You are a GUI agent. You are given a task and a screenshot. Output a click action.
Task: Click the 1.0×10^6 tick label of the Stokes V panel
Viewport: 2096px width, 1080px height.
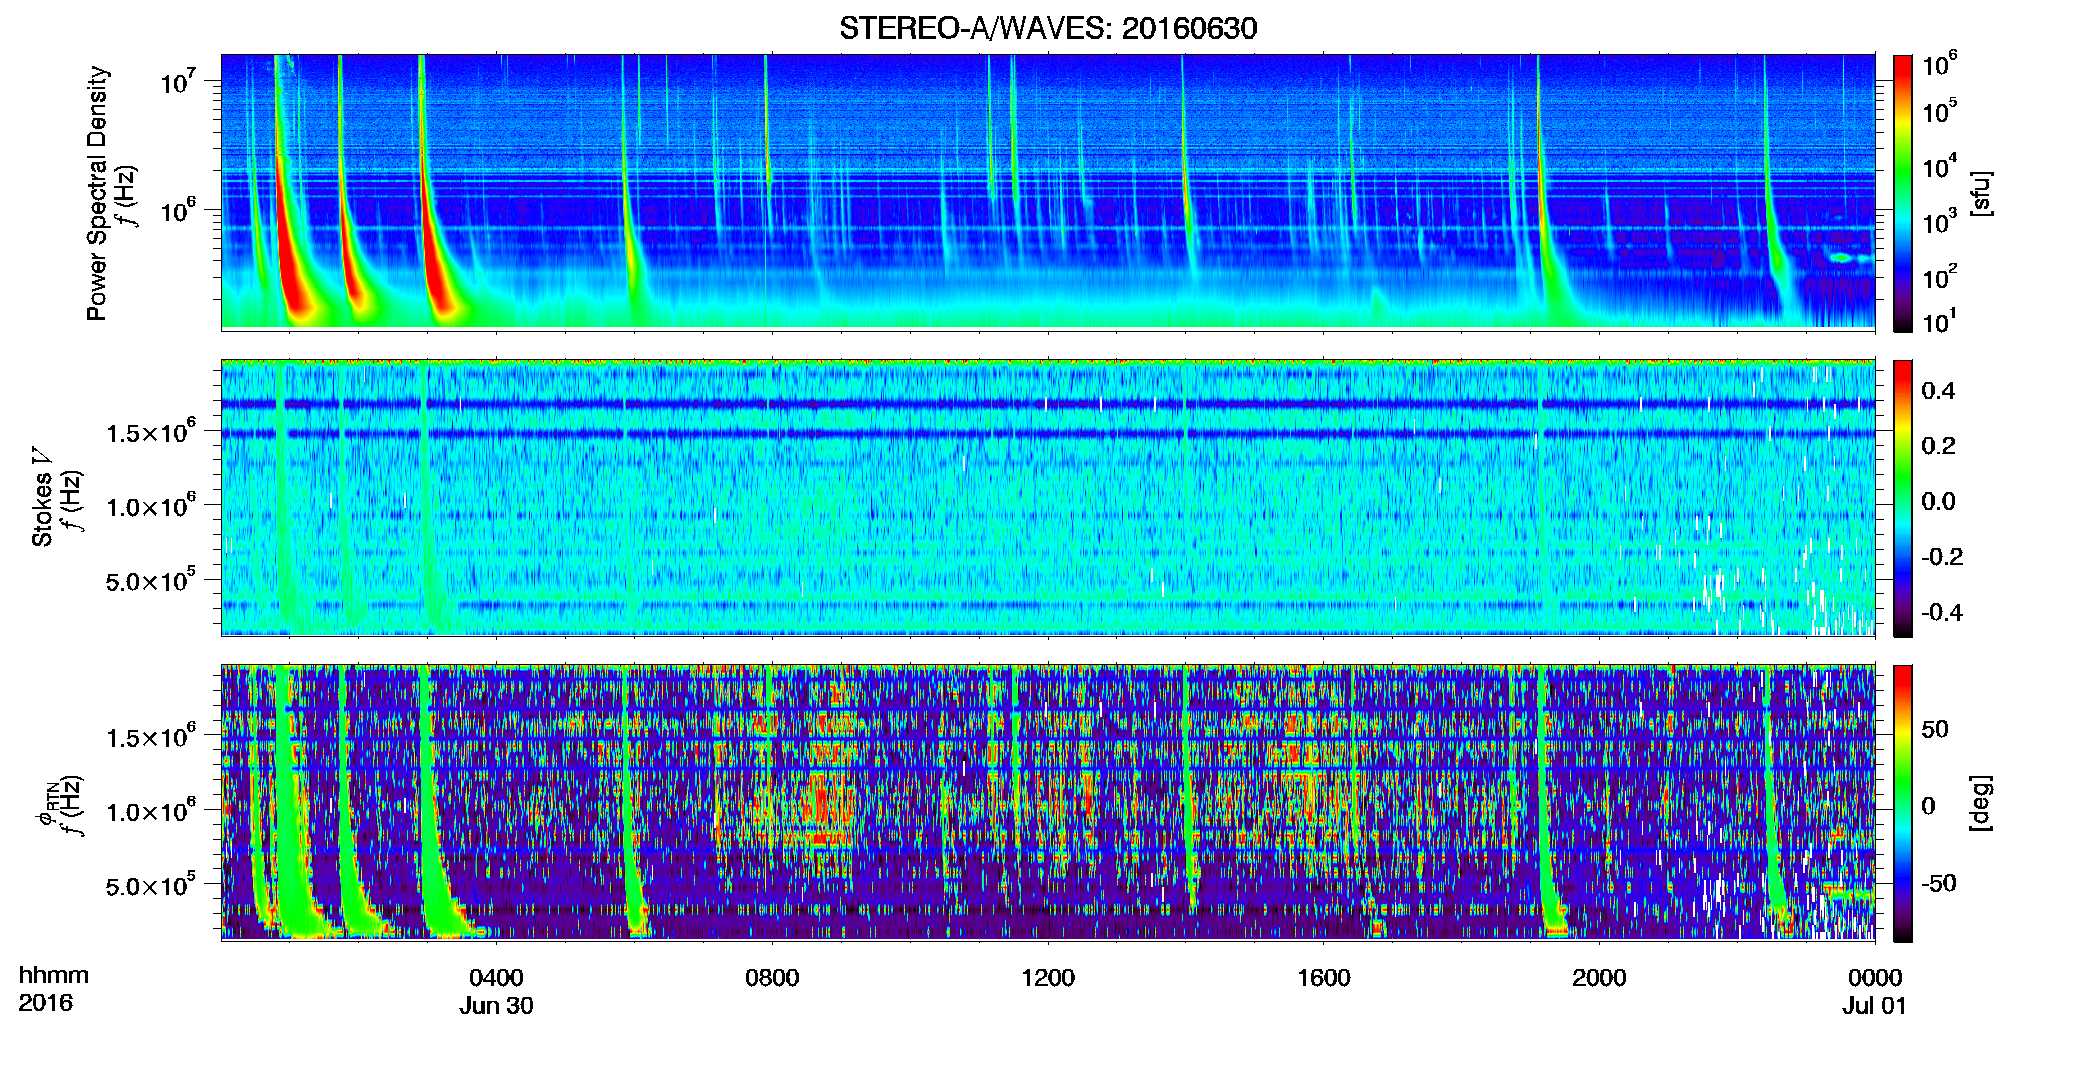click(150, 505)
